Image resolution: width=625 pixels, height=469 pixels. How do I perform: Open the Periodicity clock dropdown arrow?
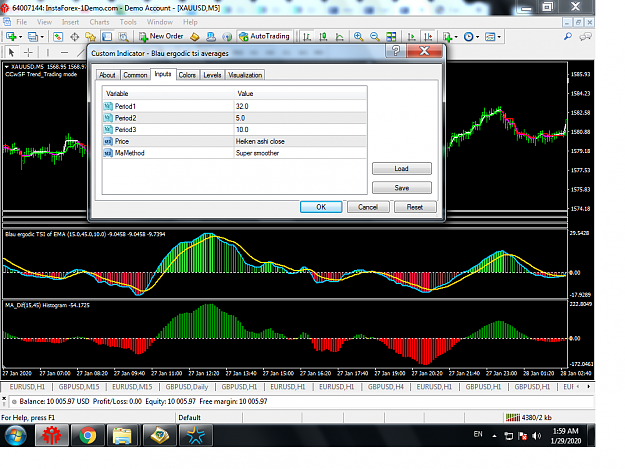(x=478, y=37)
